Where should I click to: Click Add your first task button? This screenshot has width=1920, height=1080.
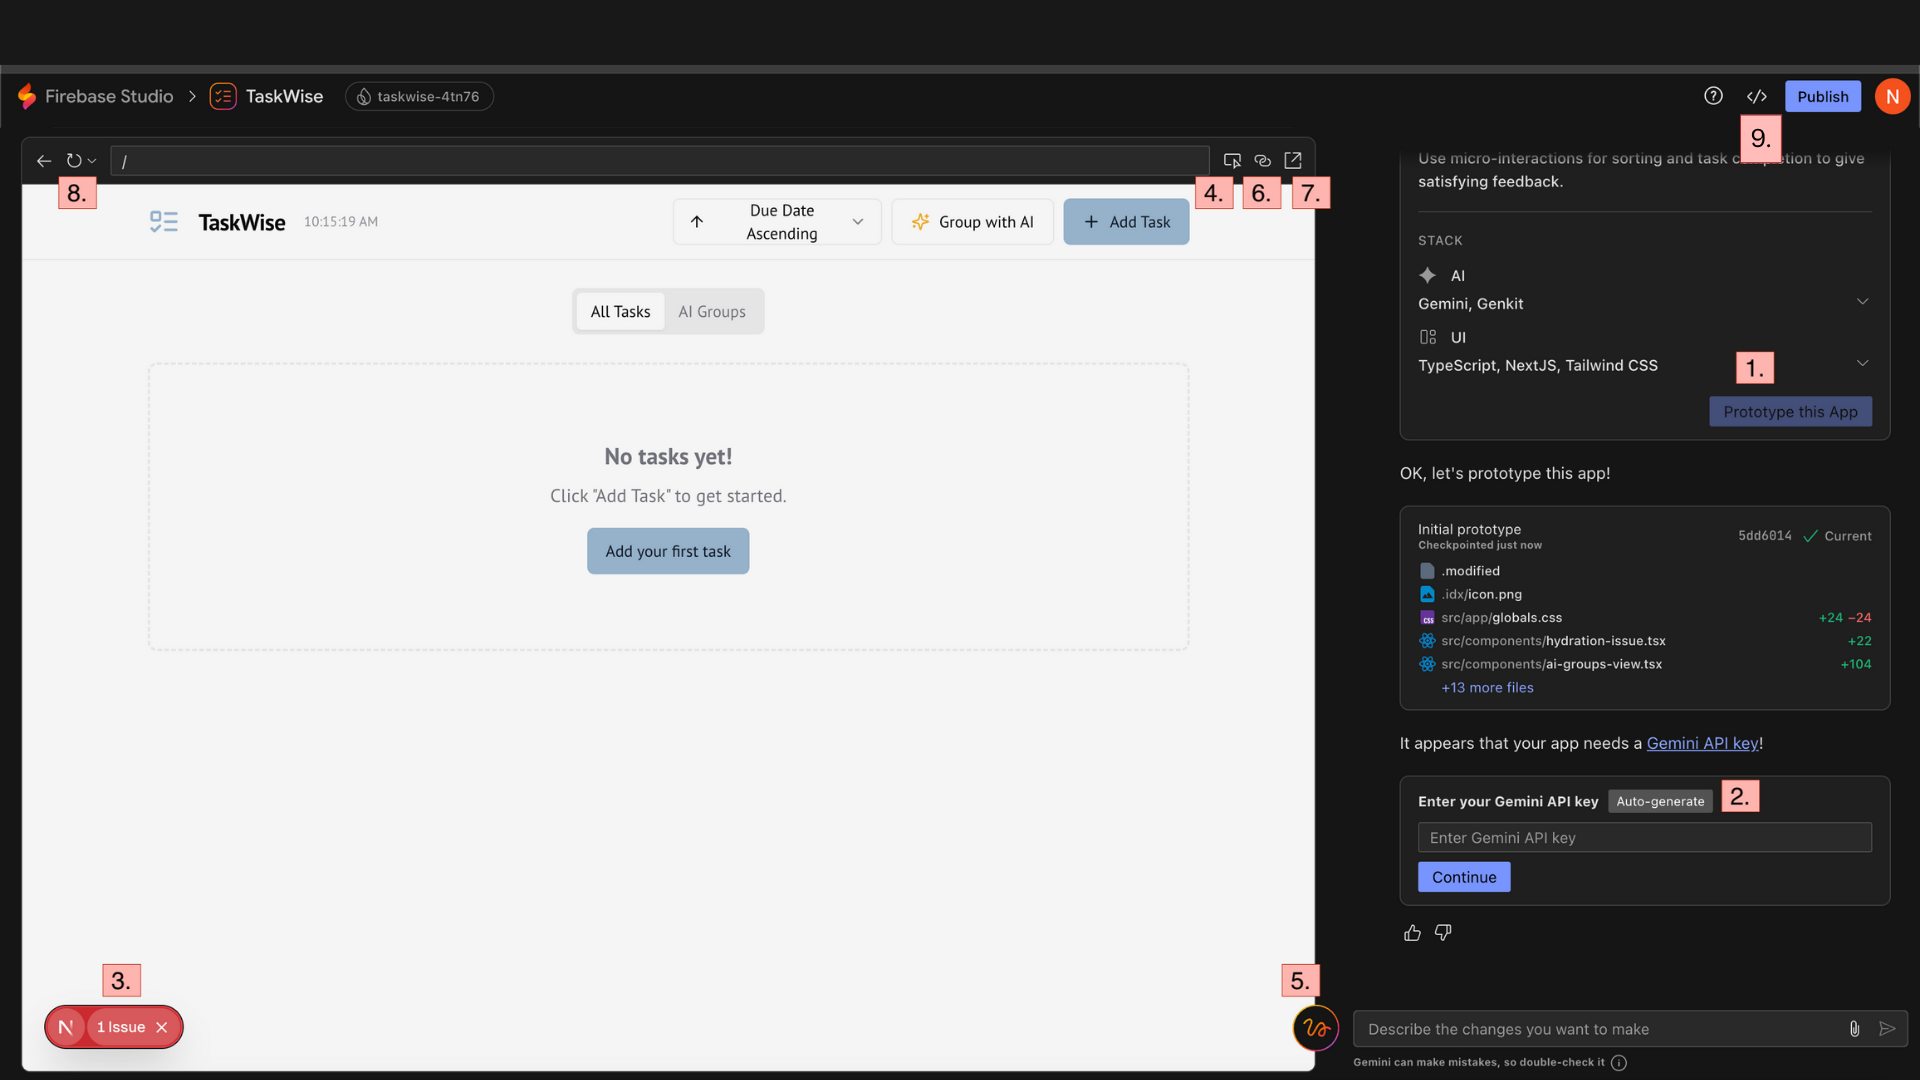click(668, 551)
